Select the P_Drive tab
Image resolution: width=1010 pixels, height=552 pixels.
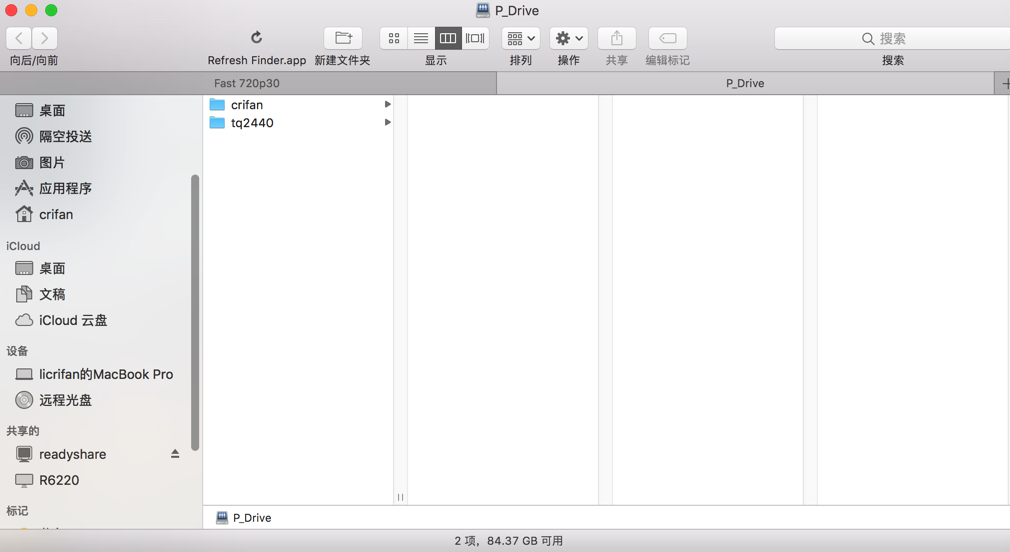coord(745,83)
